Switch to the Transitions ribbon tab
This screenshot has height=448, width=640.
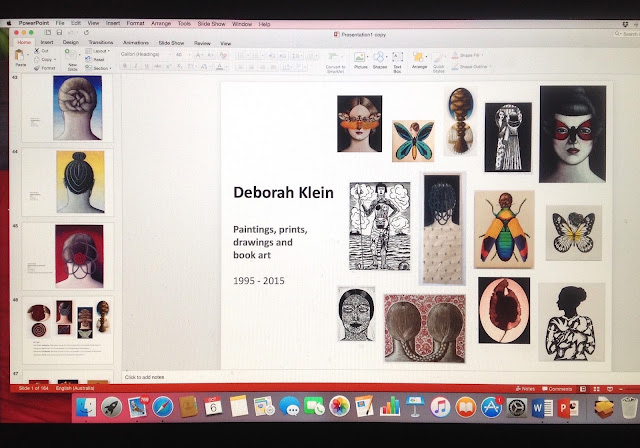click(101, 42)
